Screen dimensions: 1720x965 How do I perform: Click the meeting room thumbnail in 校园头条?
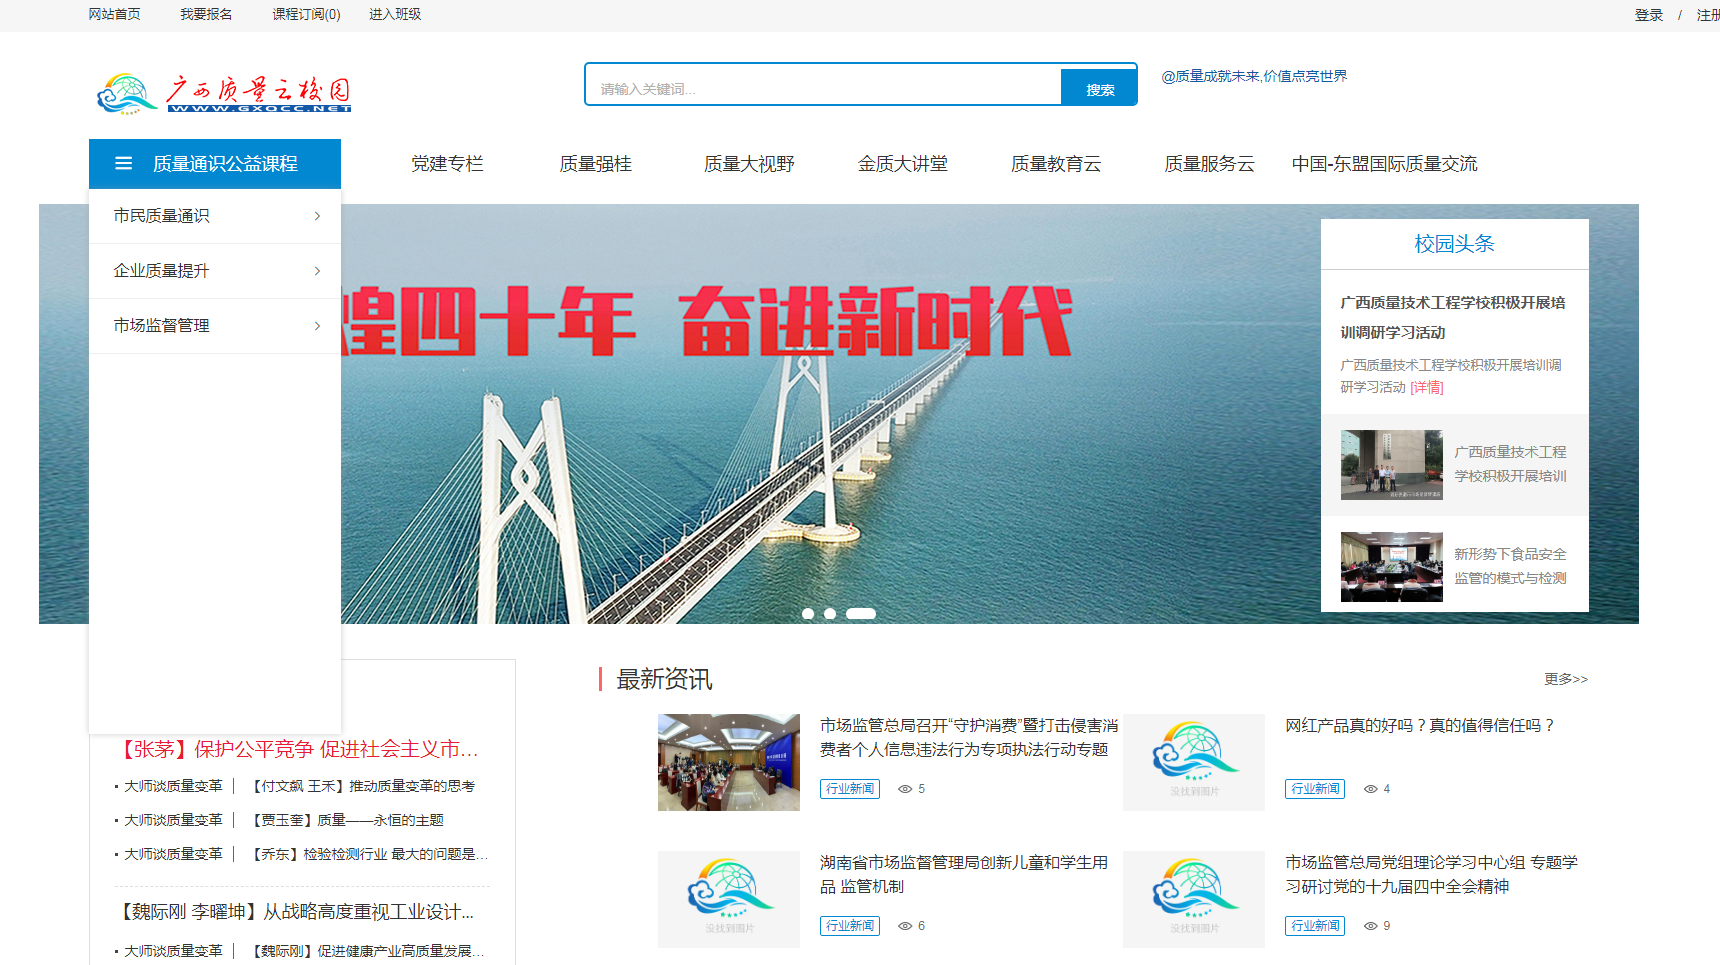coord(1392,567)
